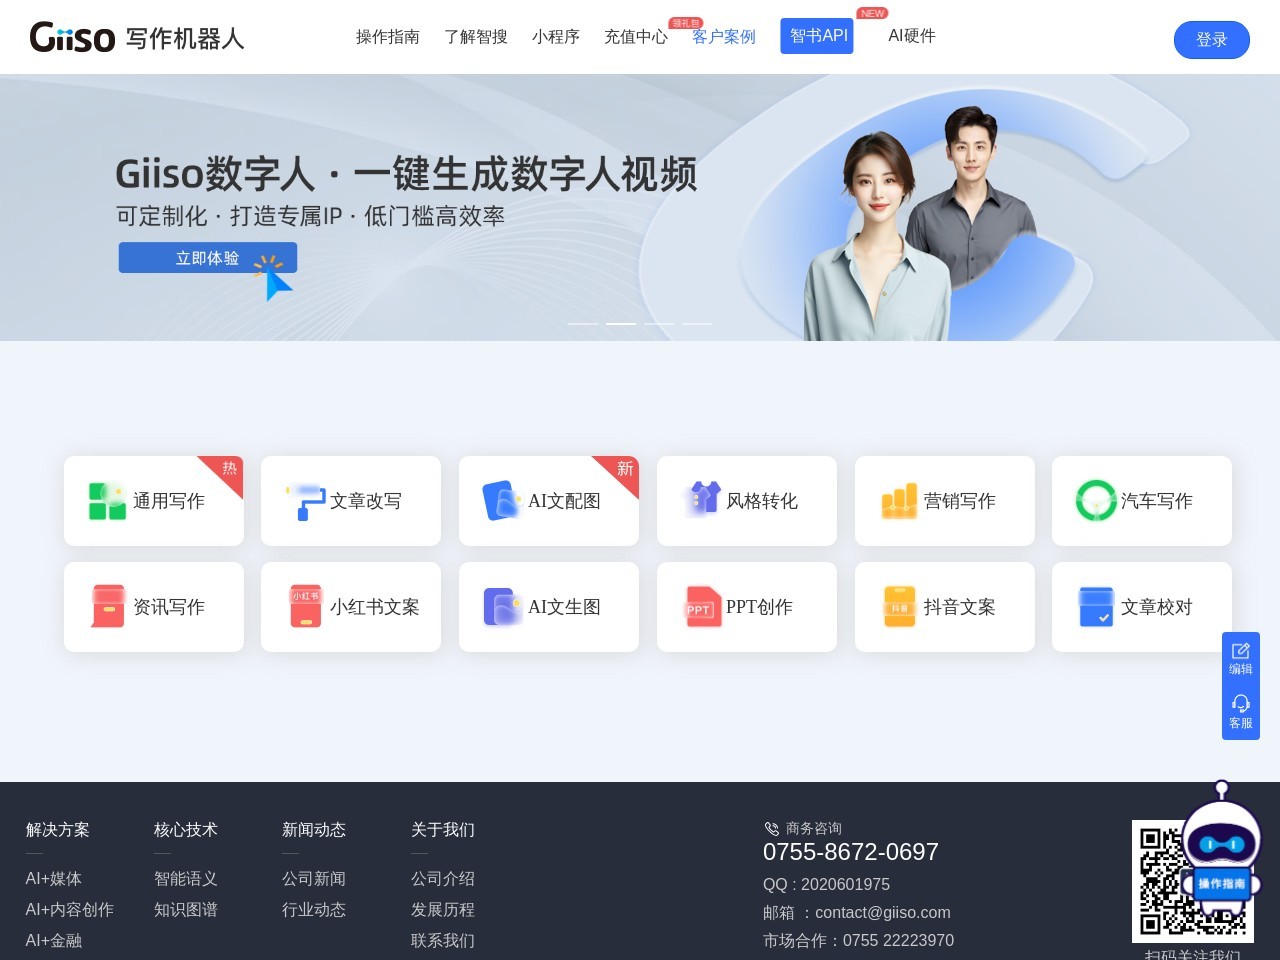Open the 操作指南 menu item
The height and width of the screenshot is (960, 1280).
point(387,37)
